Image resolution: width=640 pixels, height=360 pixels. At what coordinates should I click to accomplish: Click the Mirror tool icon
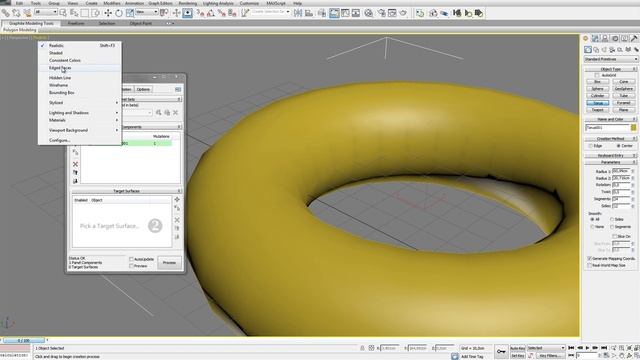298,13
